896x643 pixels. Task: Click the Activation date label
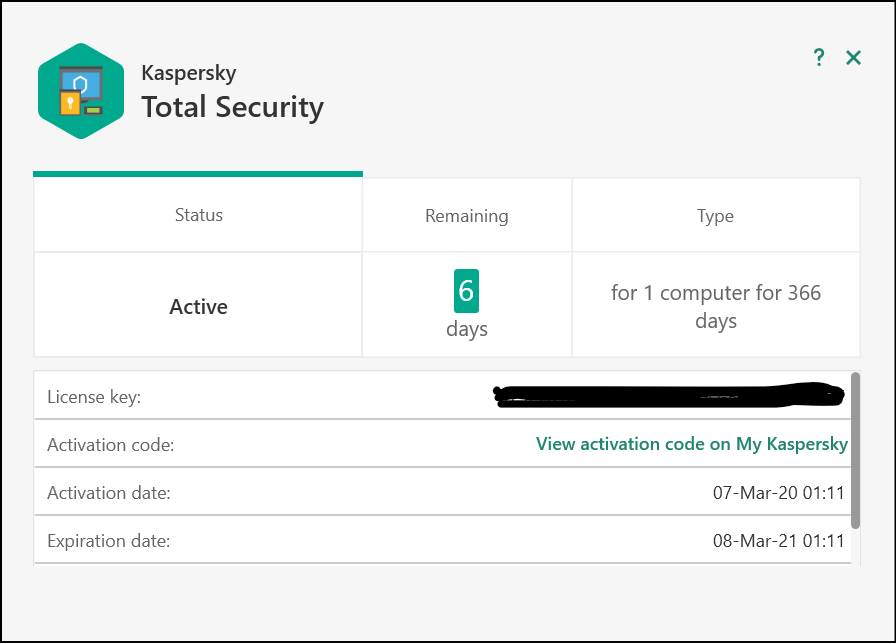109,493
